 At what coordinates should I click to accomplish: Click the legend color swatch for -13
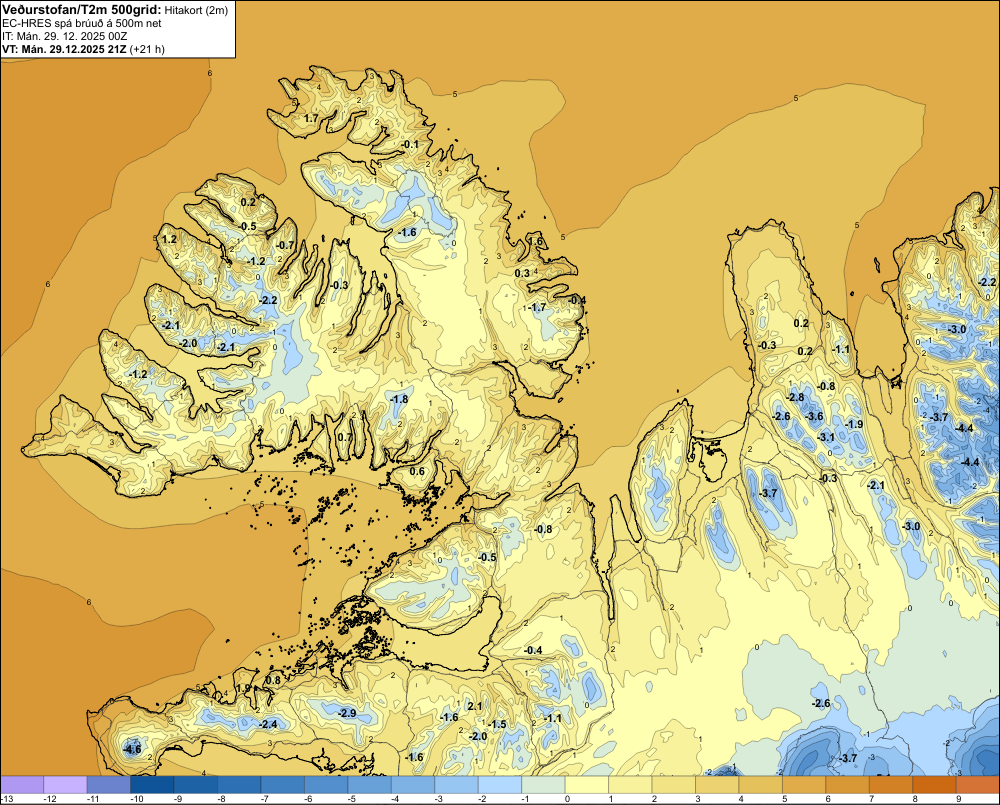(22, 784)
